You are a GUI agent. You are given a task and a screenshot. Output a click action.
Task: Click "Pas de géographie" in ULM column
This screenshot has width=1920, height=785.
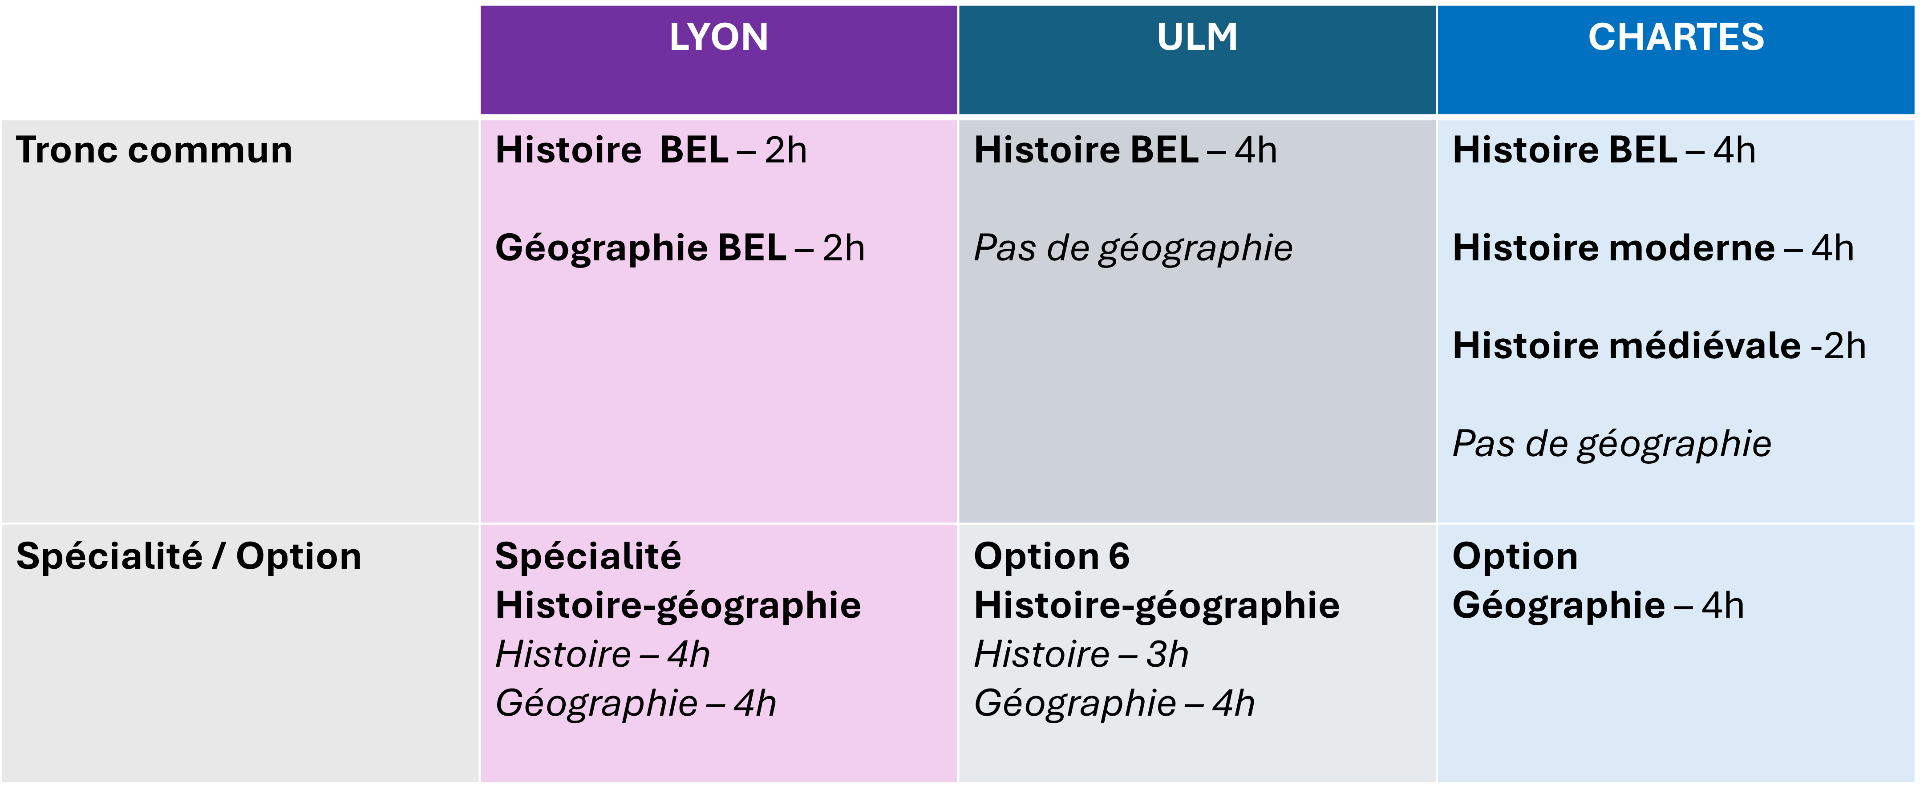point(1133,248)
